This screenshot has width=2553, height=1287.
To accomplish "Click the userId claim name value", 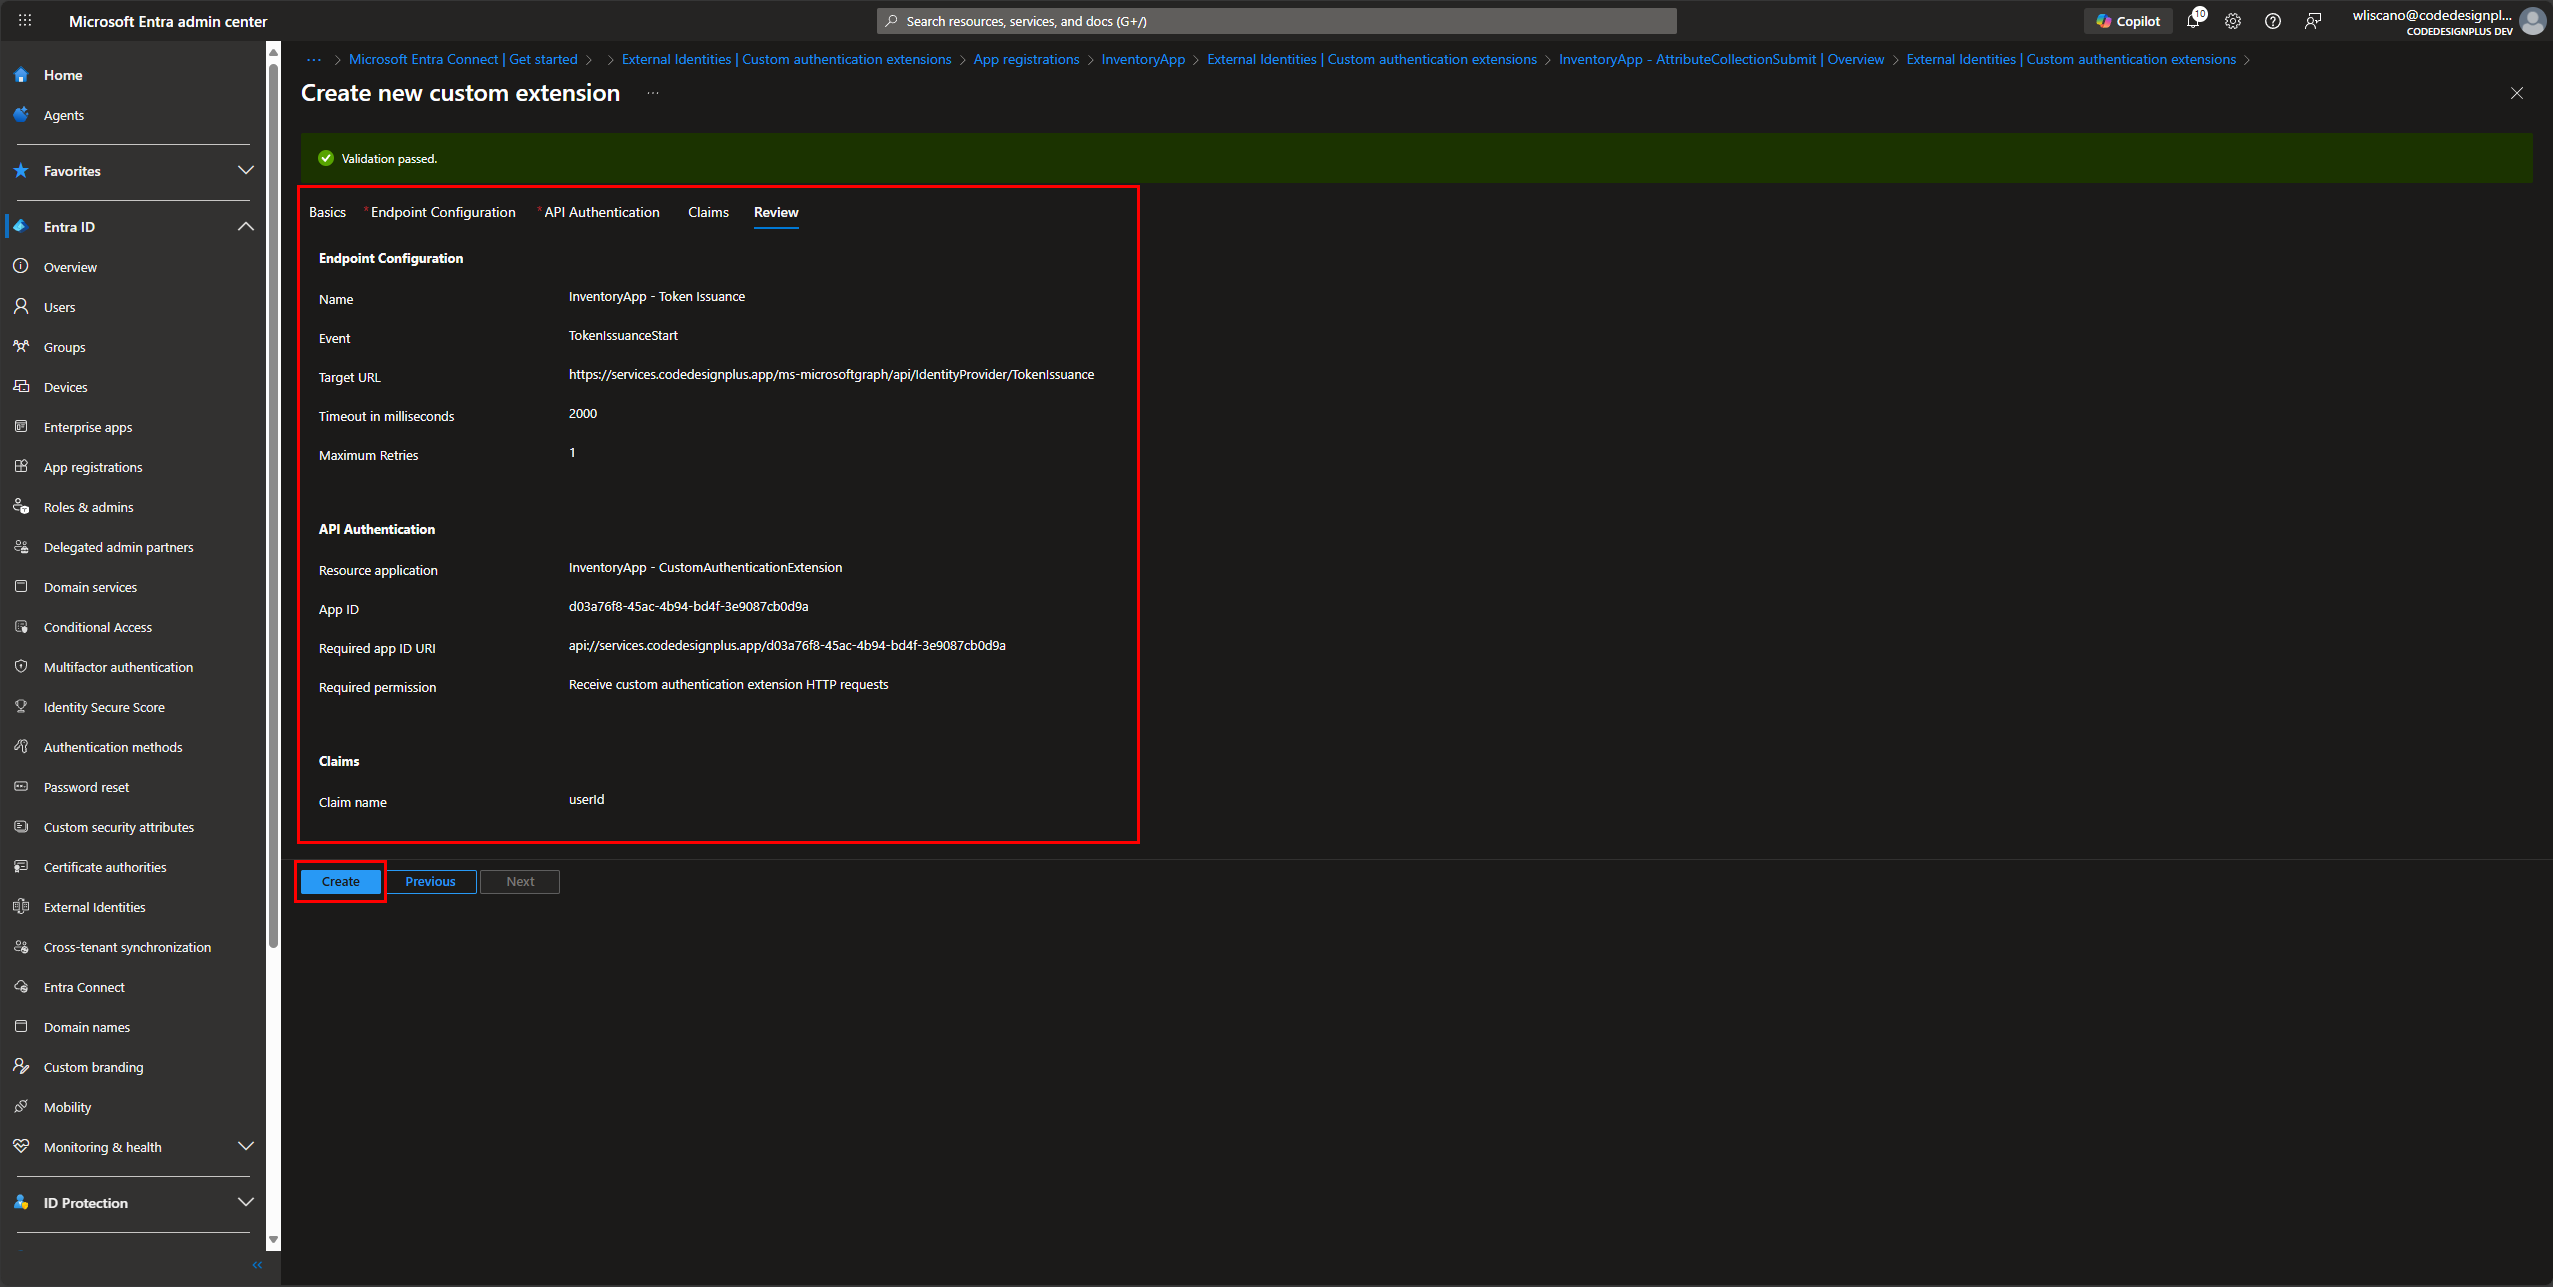I will point(586,800).
